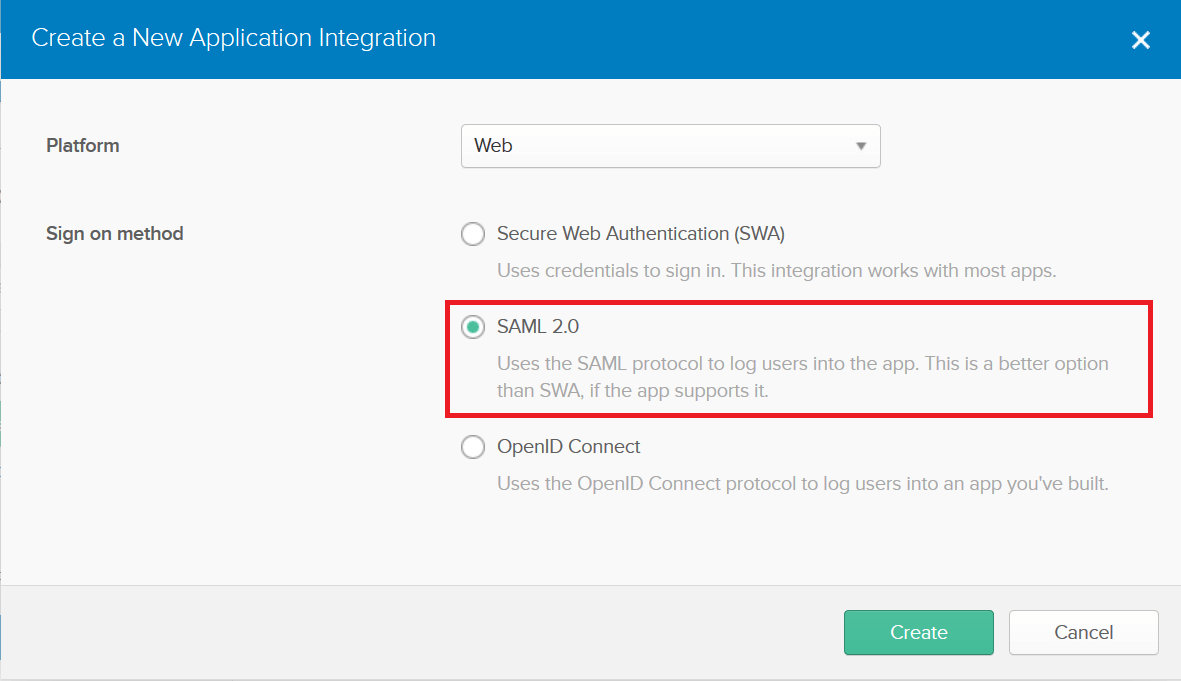The image size is (1181, 681).
Task: Click the Platform dropdown arrow
Action: pos(860,146)
